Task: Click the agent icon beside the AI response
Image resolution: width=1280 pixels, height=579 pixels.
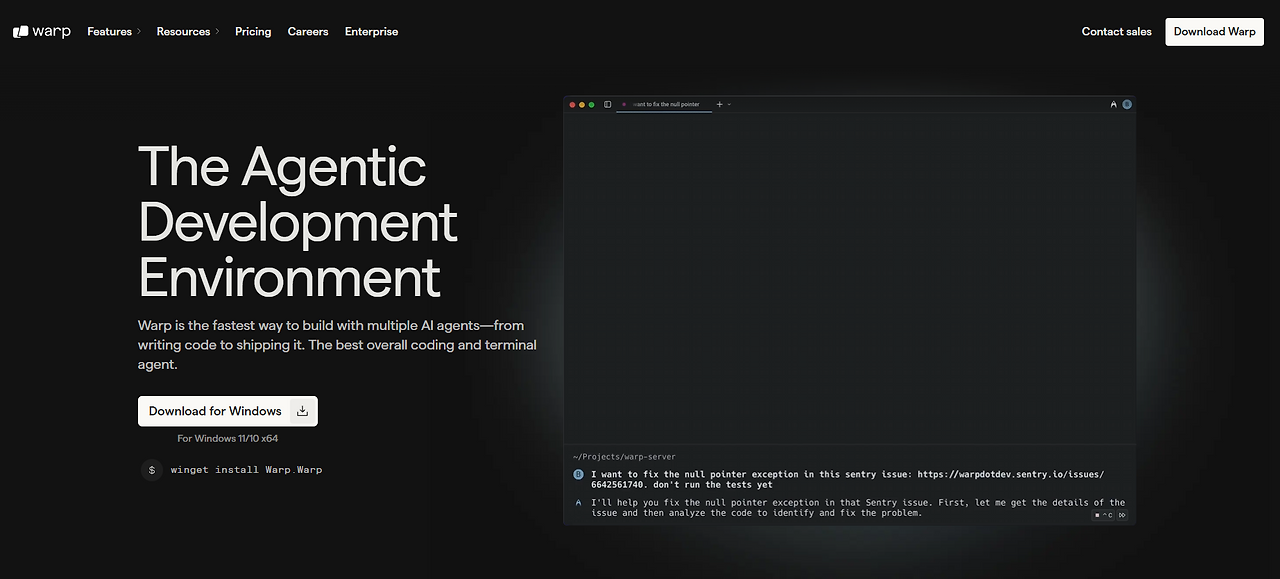Action: (x=578, y=503)
